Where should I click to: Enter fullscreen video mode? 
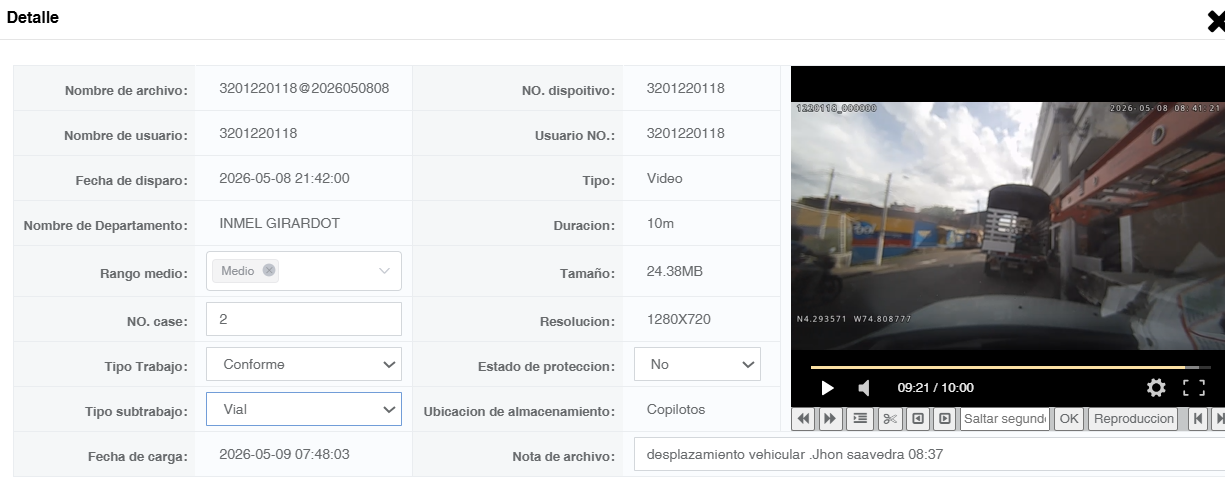[1194, 388]
